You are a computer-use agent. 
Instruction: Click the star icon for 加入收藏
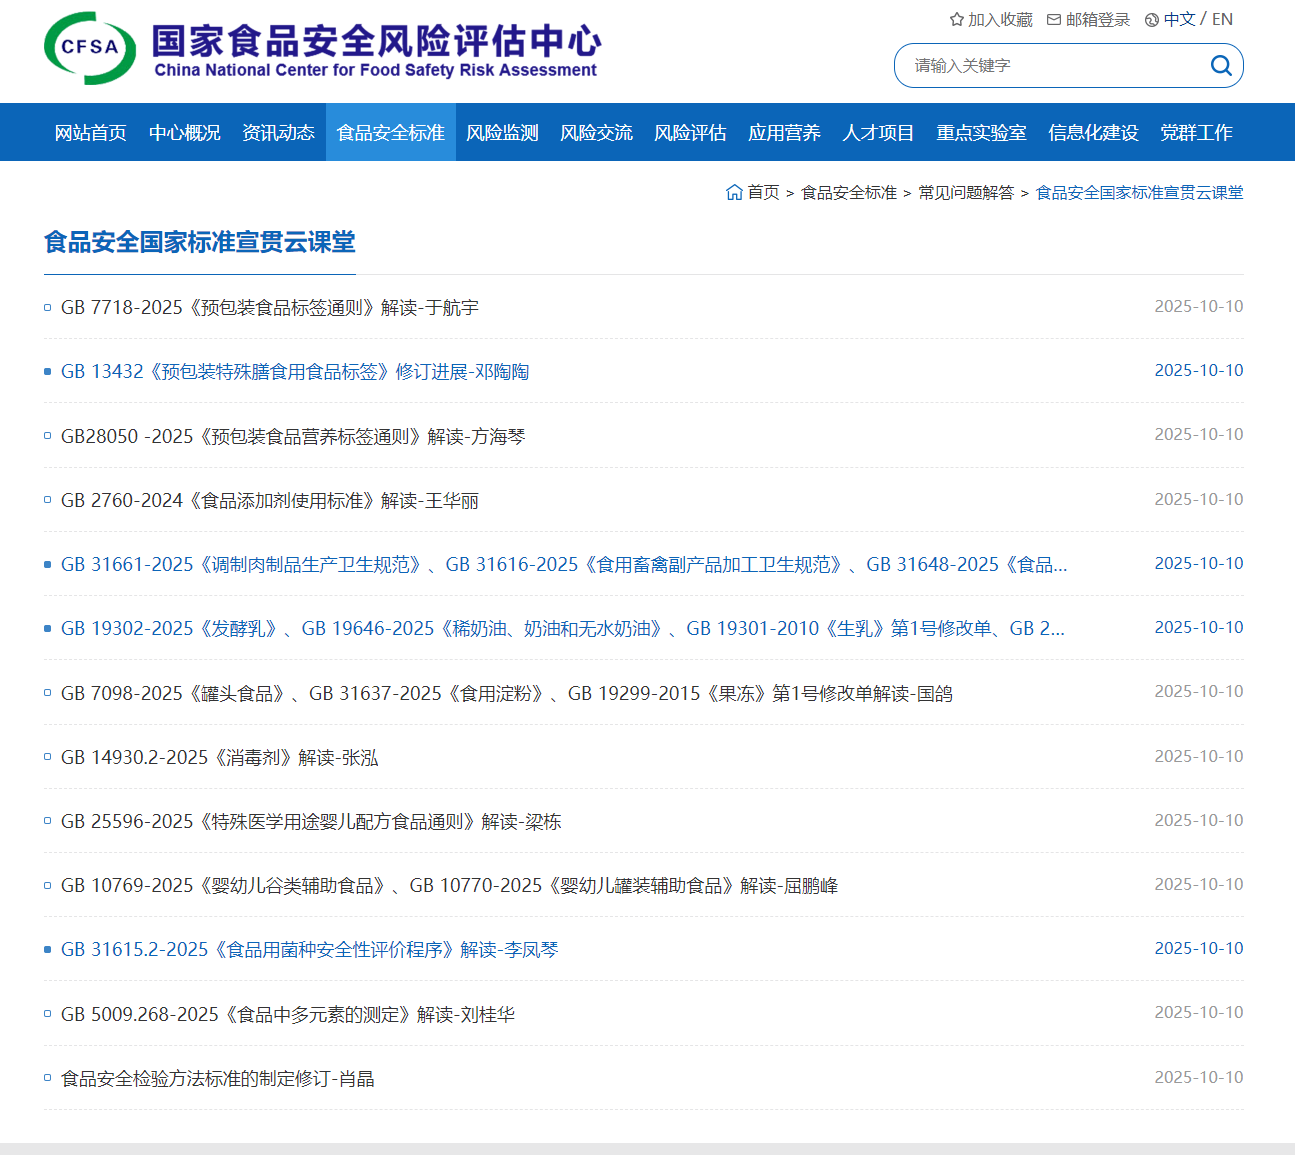[x=956, y=20]
